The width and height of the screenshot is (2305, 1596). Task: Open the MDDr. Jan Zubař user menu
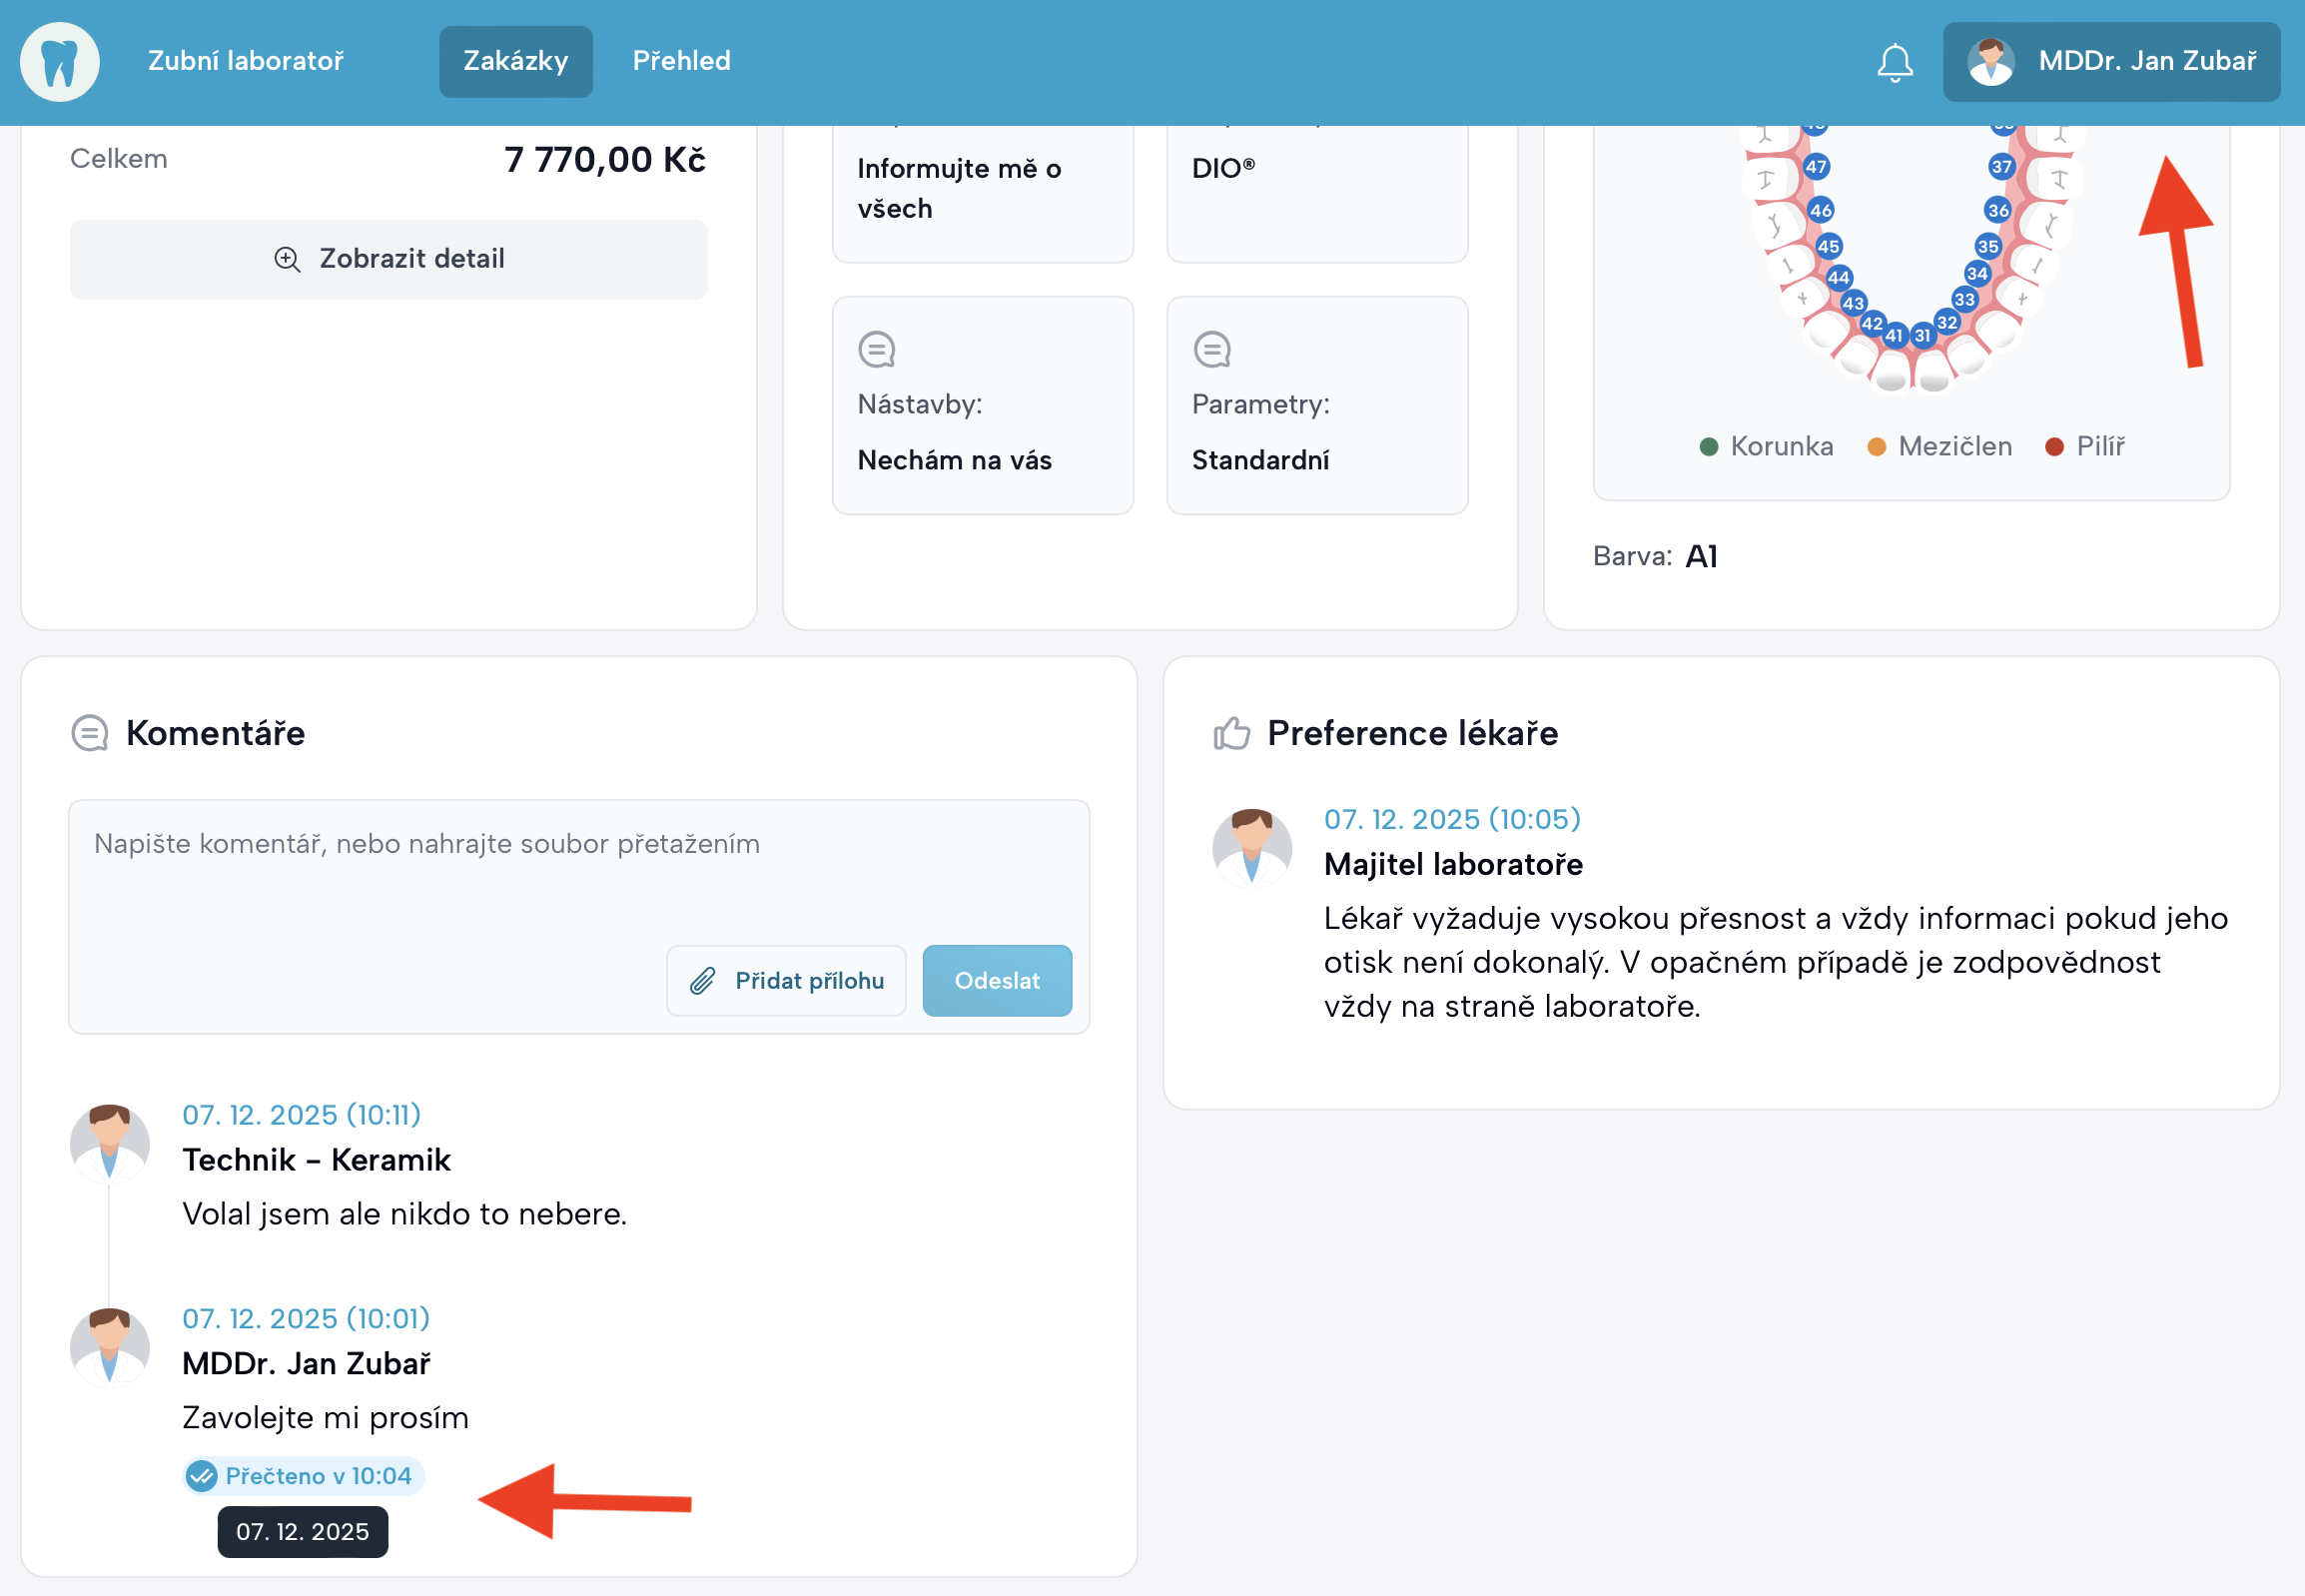point(2111,62)
